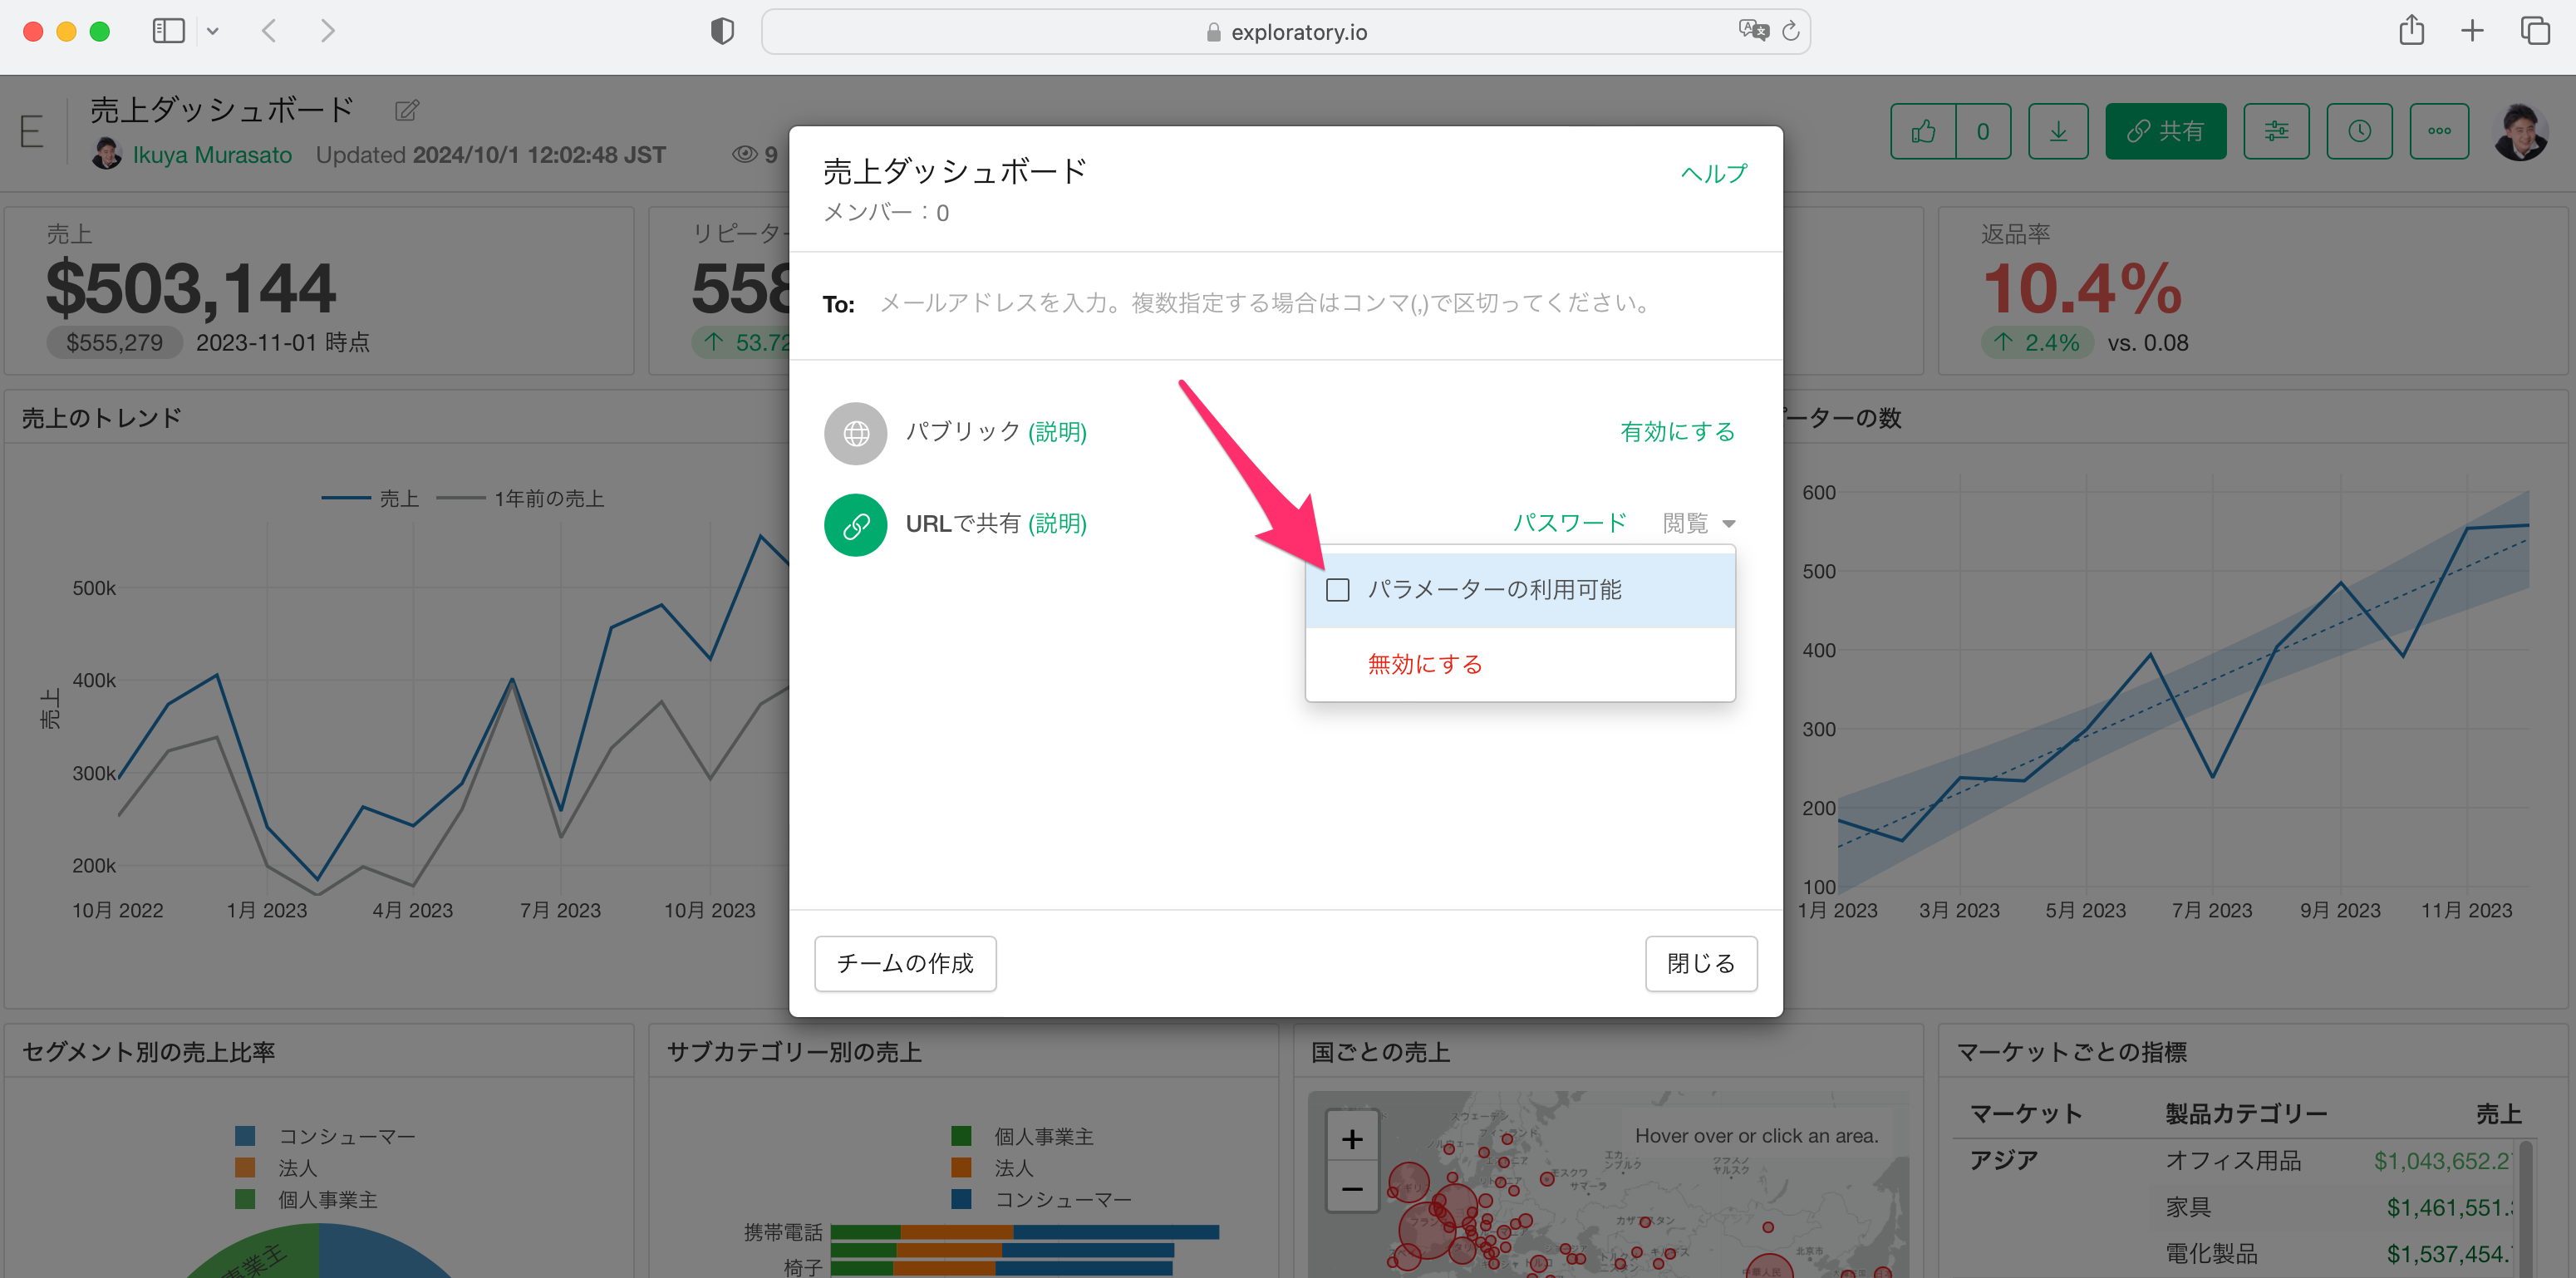Select 無効にする in the dropdown menu

[x=1424, y=664]
